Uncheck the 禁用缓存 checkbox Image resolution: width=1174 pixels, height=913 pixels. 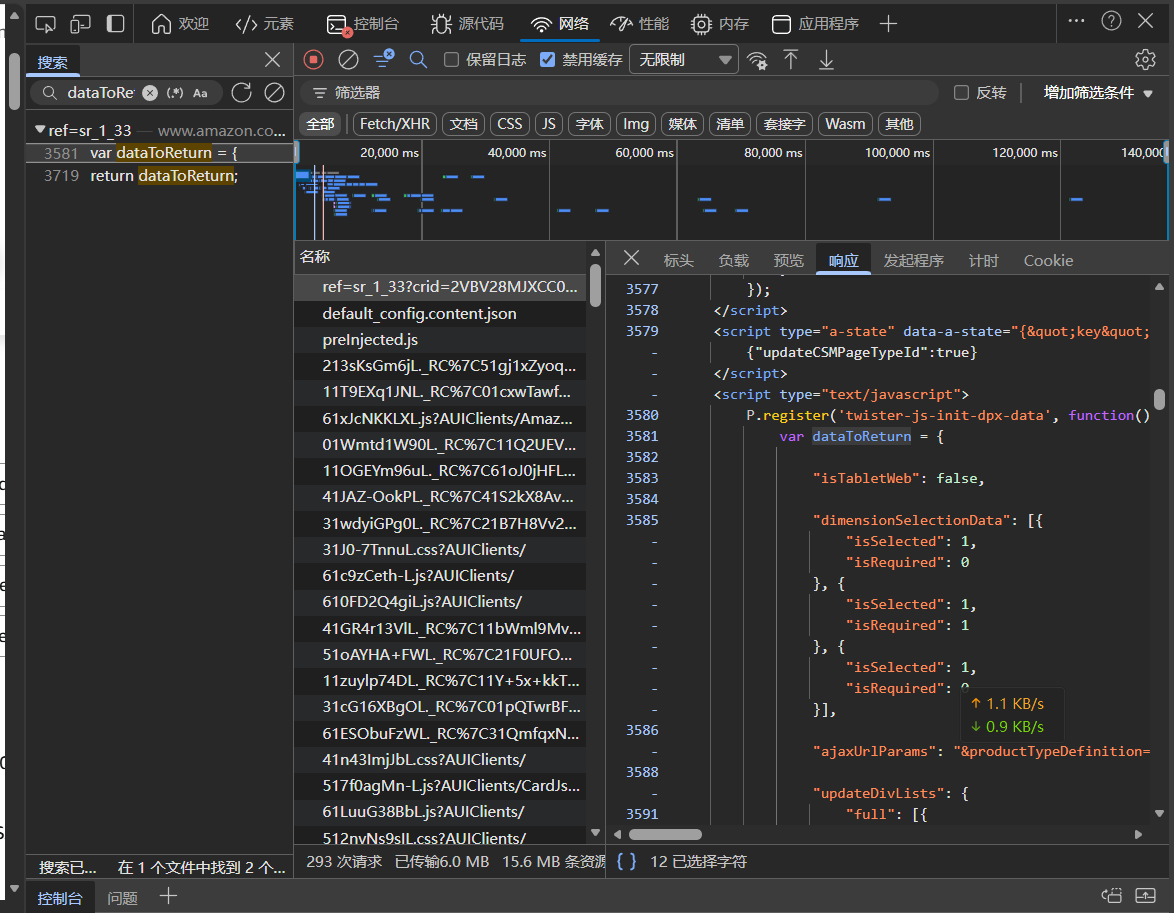point(547,60)
